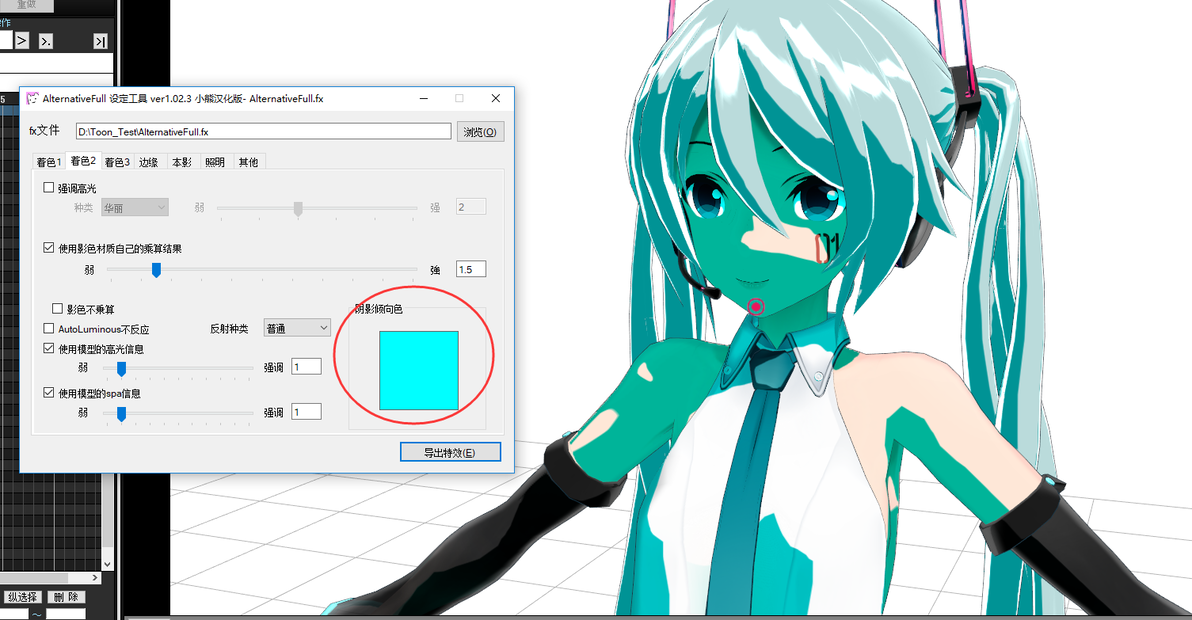Click timeline horizontal scrollbar right arrow
Viewport: 1192px width, 620px height.
point(95,578)
